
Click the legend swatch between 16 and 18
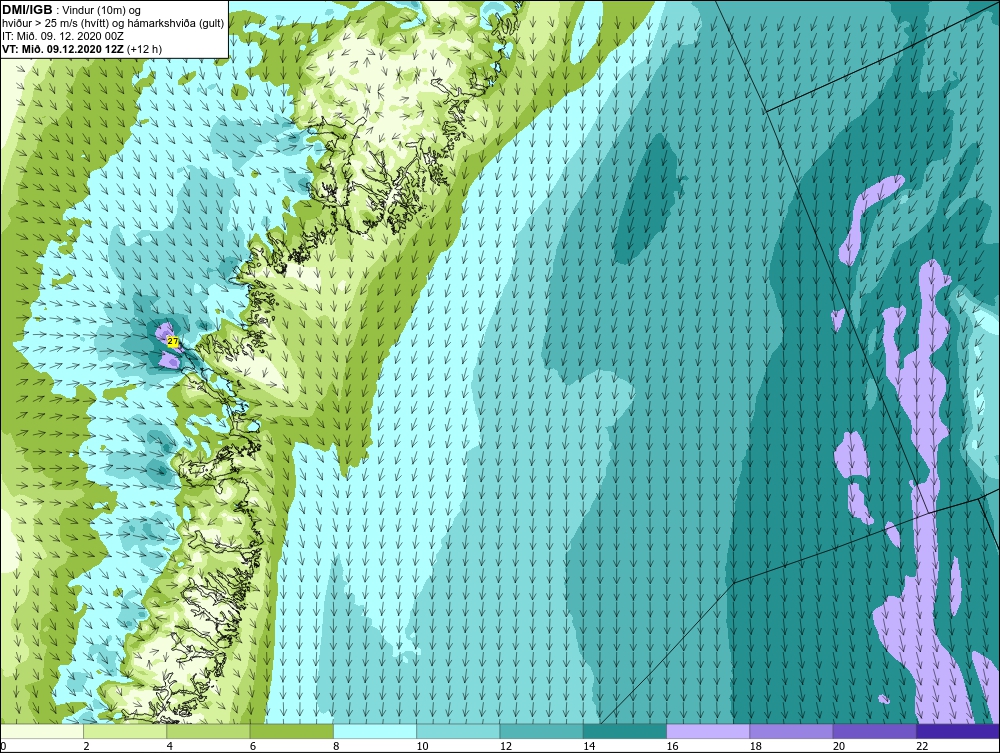pyautogui.click(x=708, y=731)
